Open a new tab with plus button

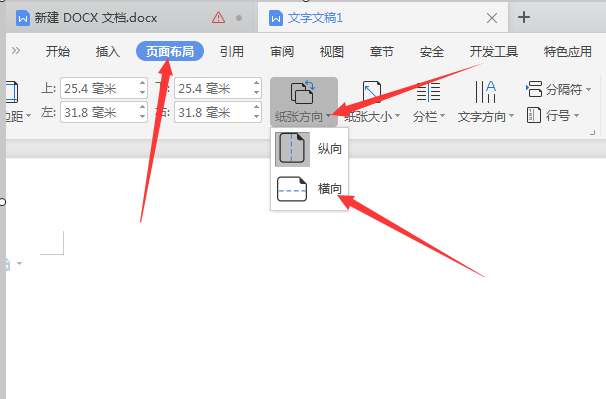point(524,17)
